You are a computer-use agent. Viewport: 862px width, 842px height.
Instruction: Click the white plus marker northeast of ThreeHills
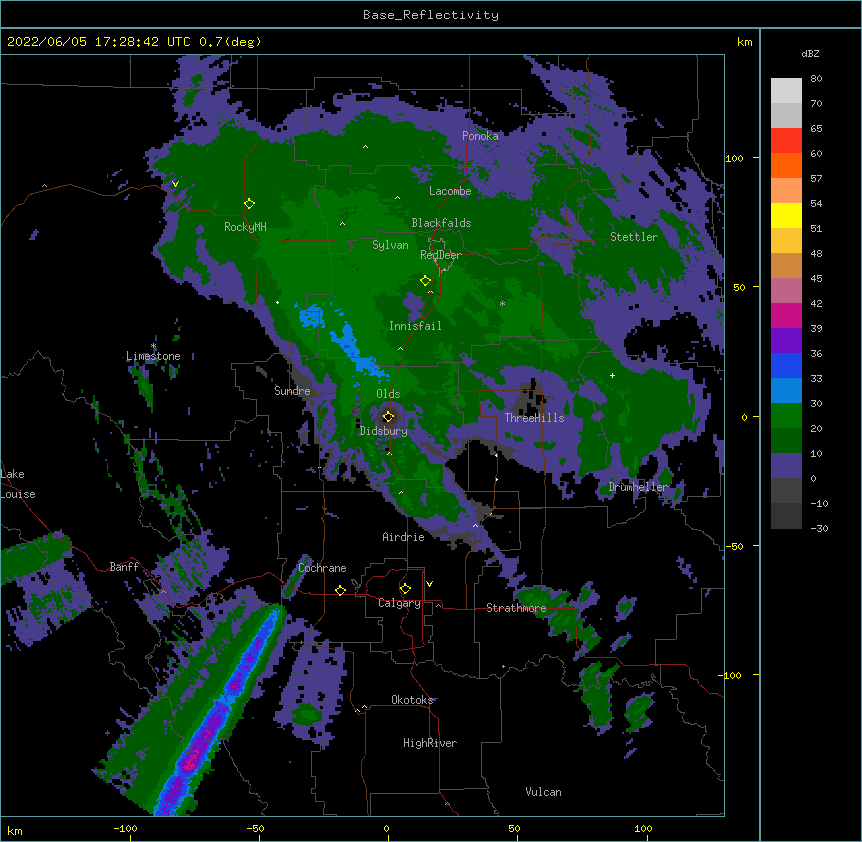[x=612, y=375]
